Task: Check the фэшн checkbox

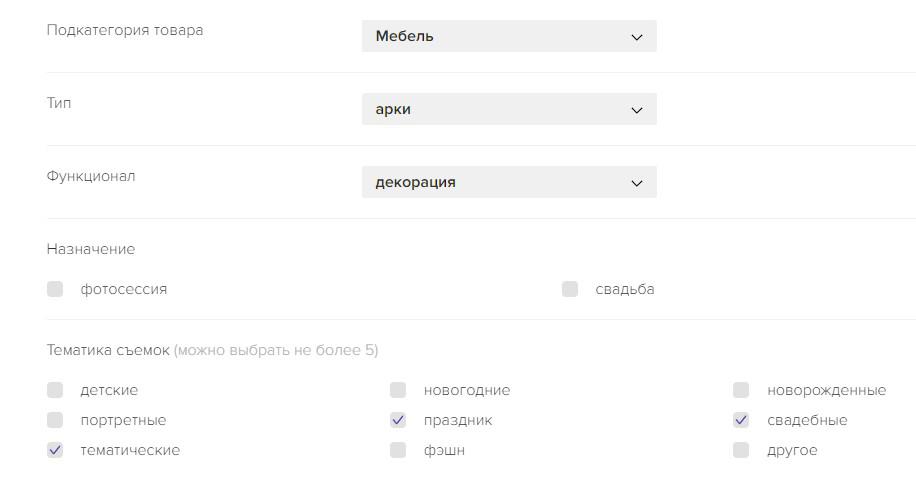Action: point(398,450)
